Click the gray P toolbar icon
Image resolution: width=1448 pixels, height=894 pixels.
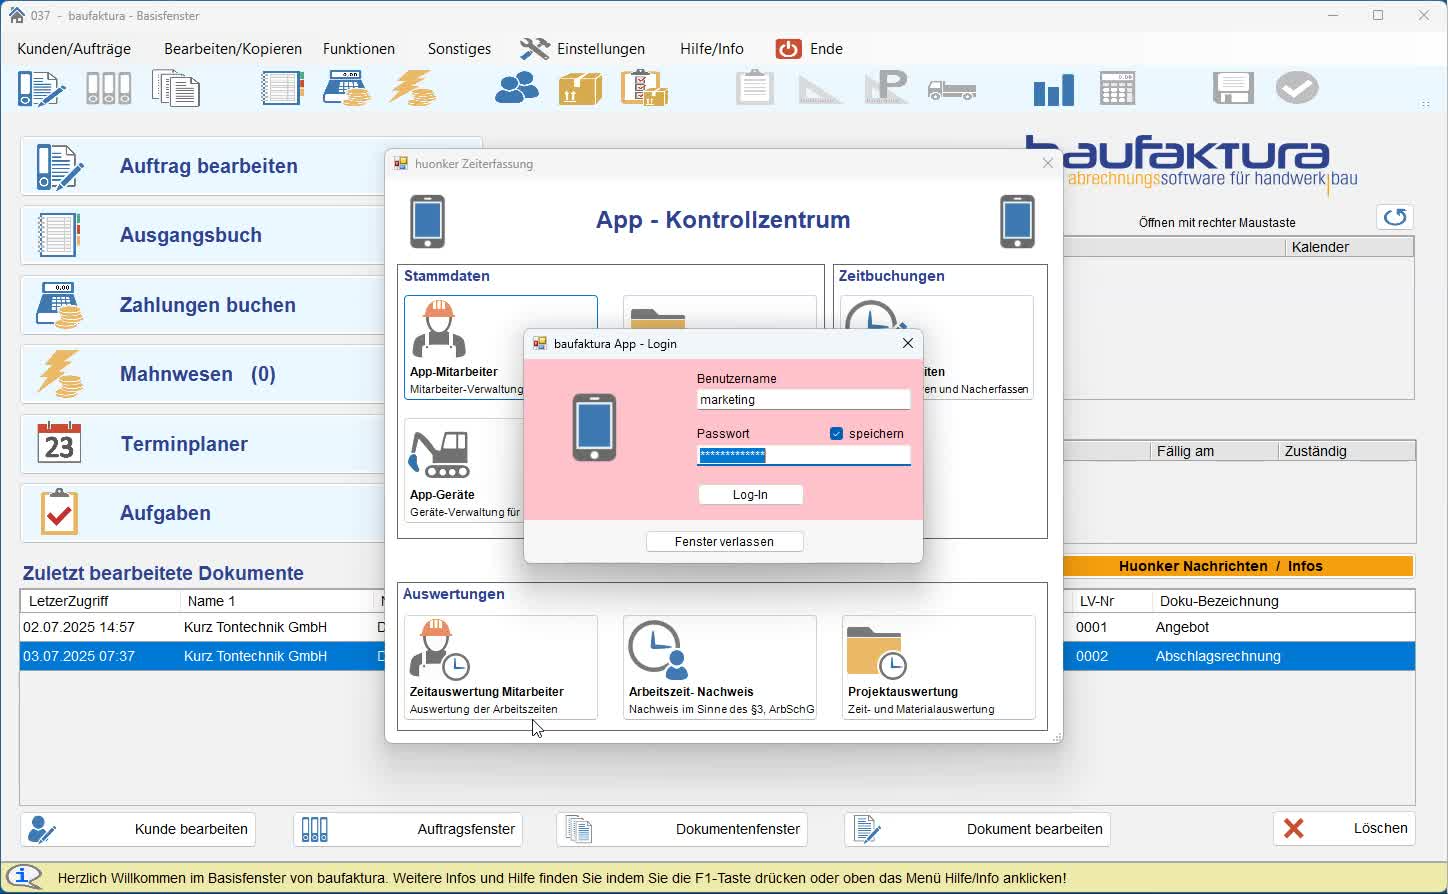coord(886,89)
